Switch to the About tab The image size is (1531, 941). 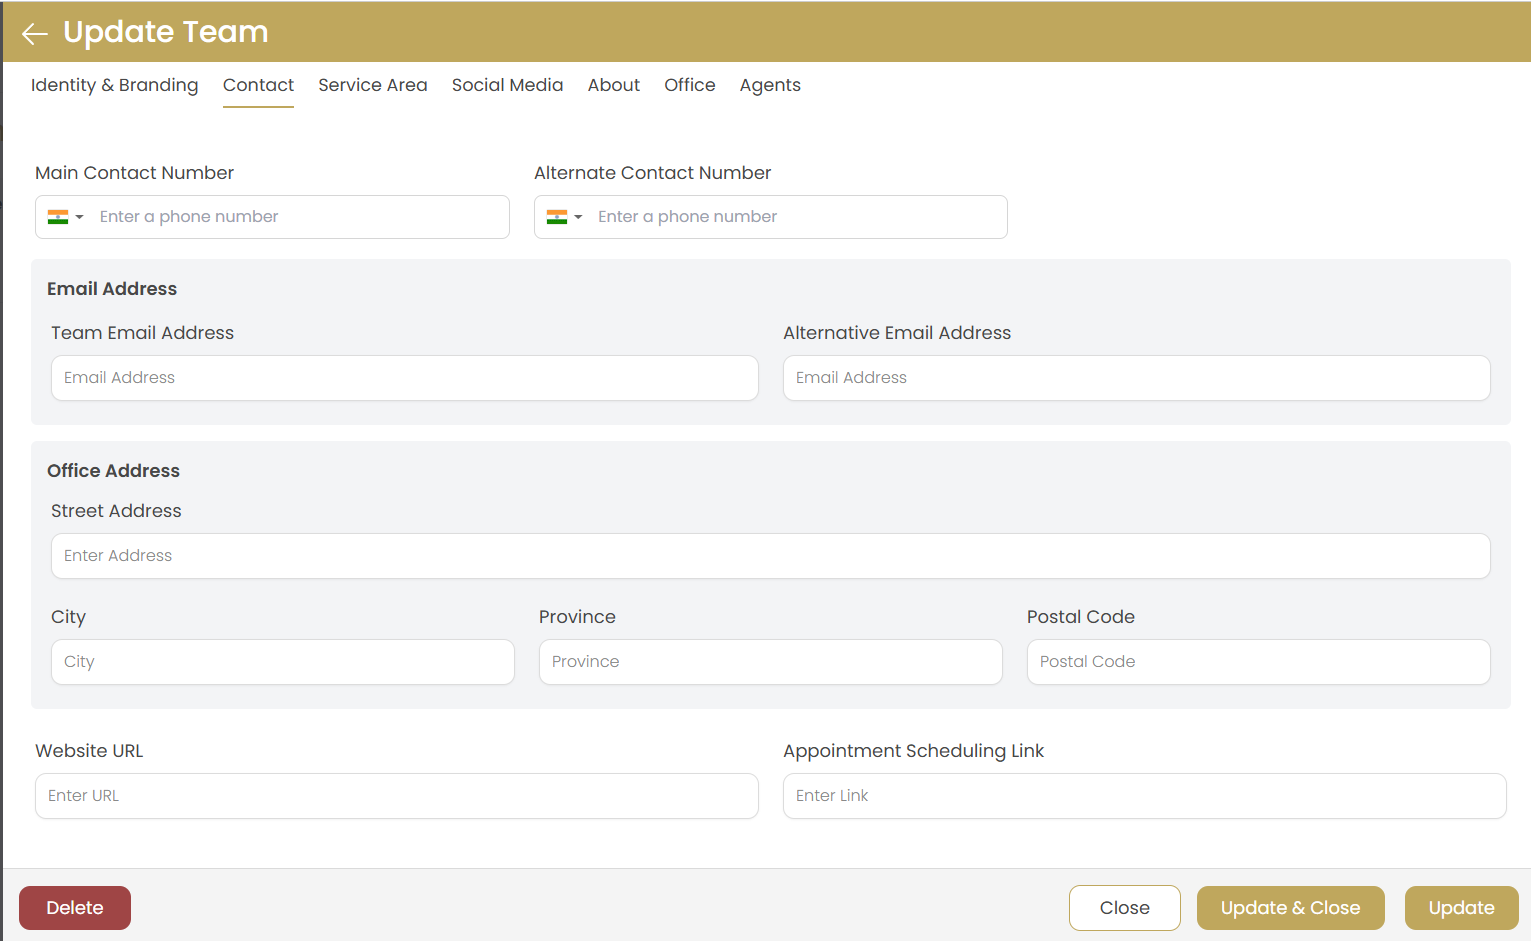point(613,85)
